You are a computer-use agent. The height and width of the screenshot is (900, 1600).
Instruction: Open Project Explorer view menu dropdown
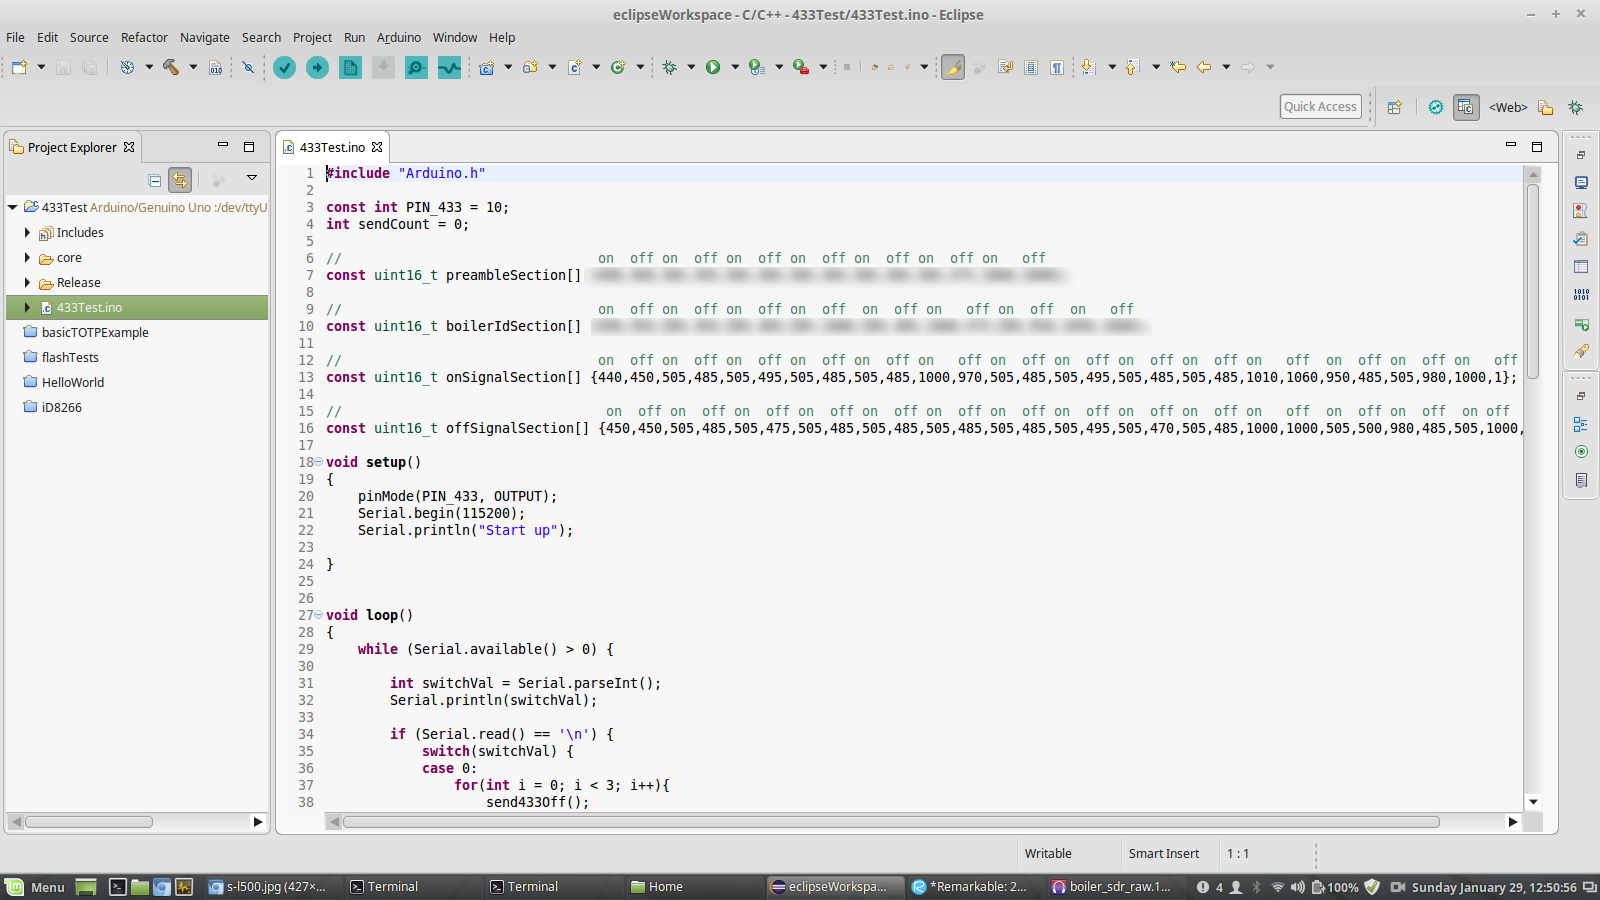(x=252, y=178)
